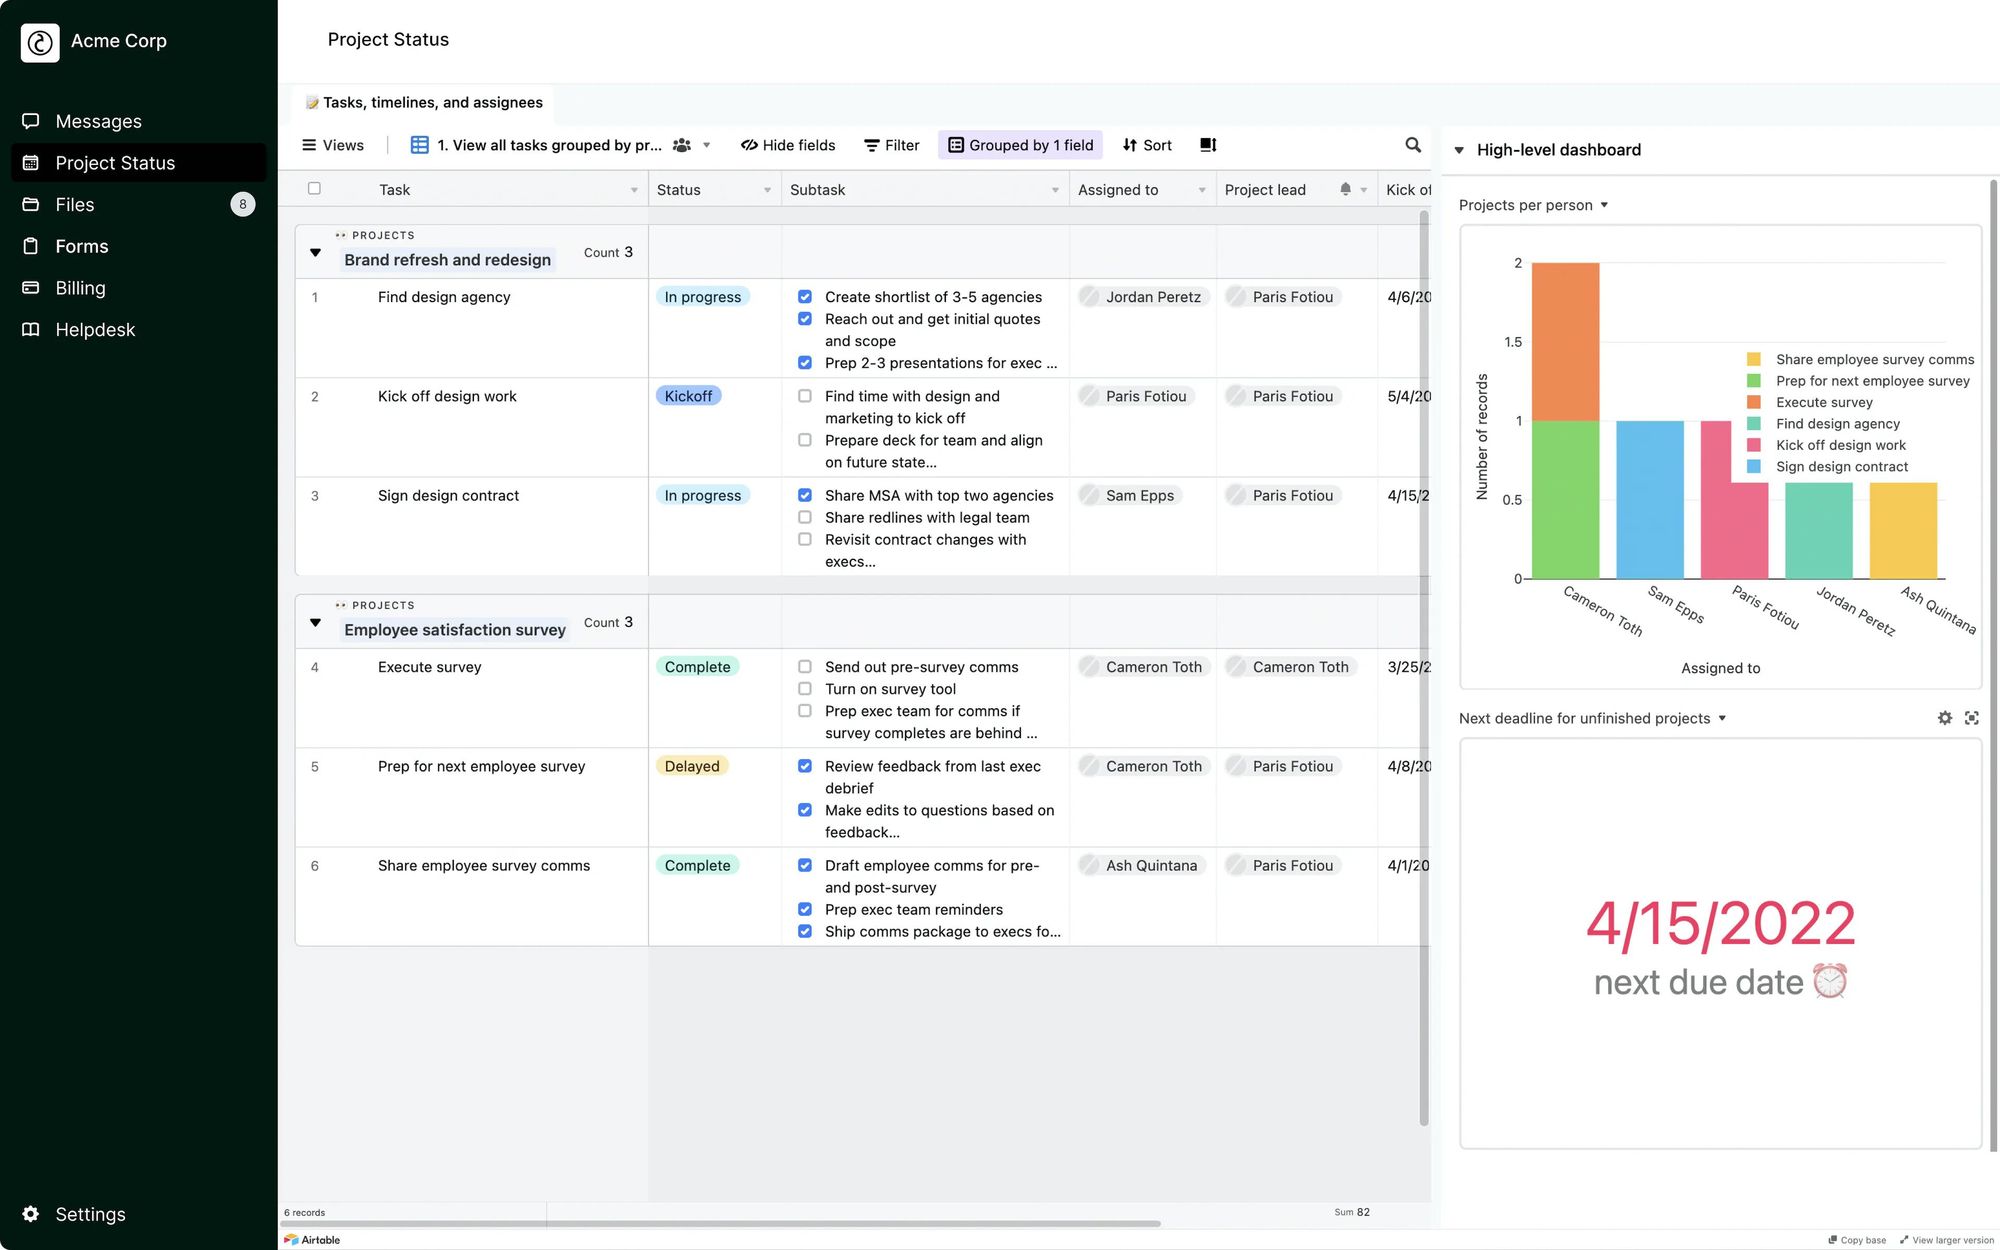Click the group-by field icon
Image resolution: width=2000 pixels, height=1250 pixels.
[x=953, y=145]
